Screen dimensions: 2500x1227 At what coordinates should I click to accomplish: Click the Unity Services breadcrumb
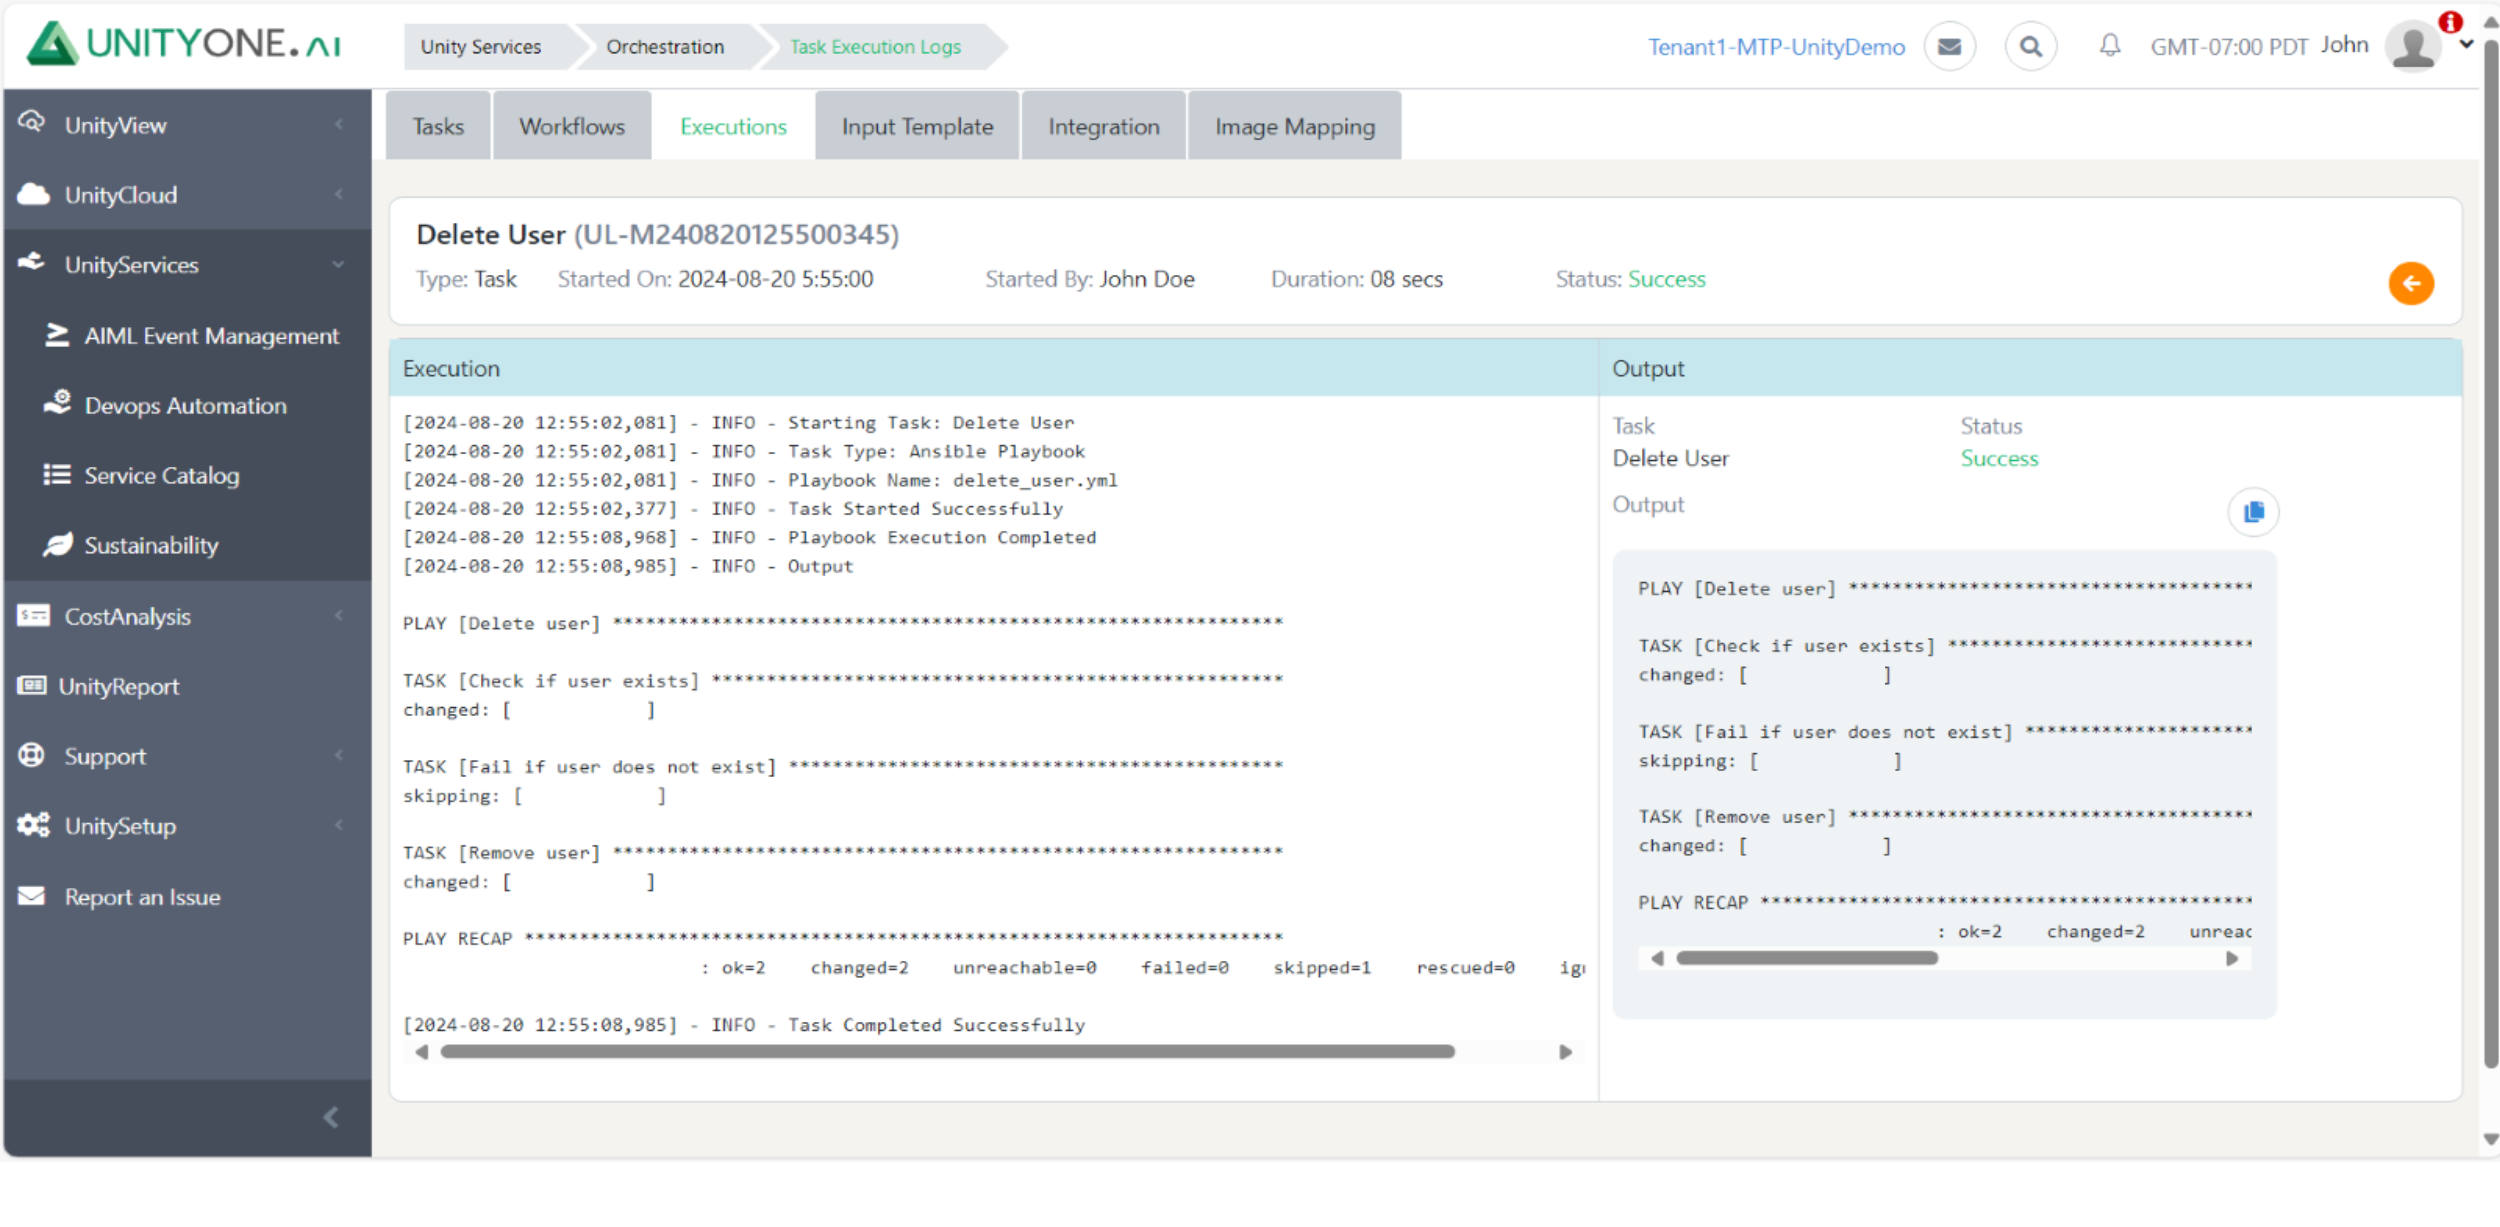[x=481, y=47]
